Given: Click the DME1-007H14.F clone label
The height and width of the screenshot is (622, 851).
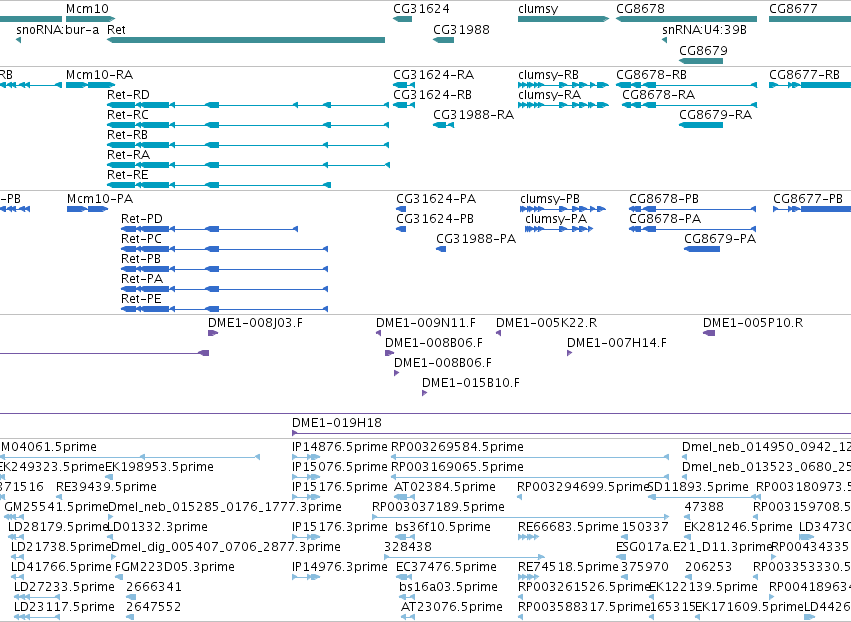Looking at the screenshot, I should [617, 343].
